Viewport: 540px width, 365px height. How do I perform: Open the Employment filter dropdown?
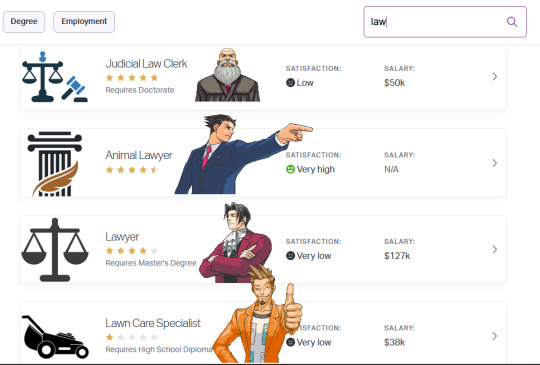pos(84,22)
